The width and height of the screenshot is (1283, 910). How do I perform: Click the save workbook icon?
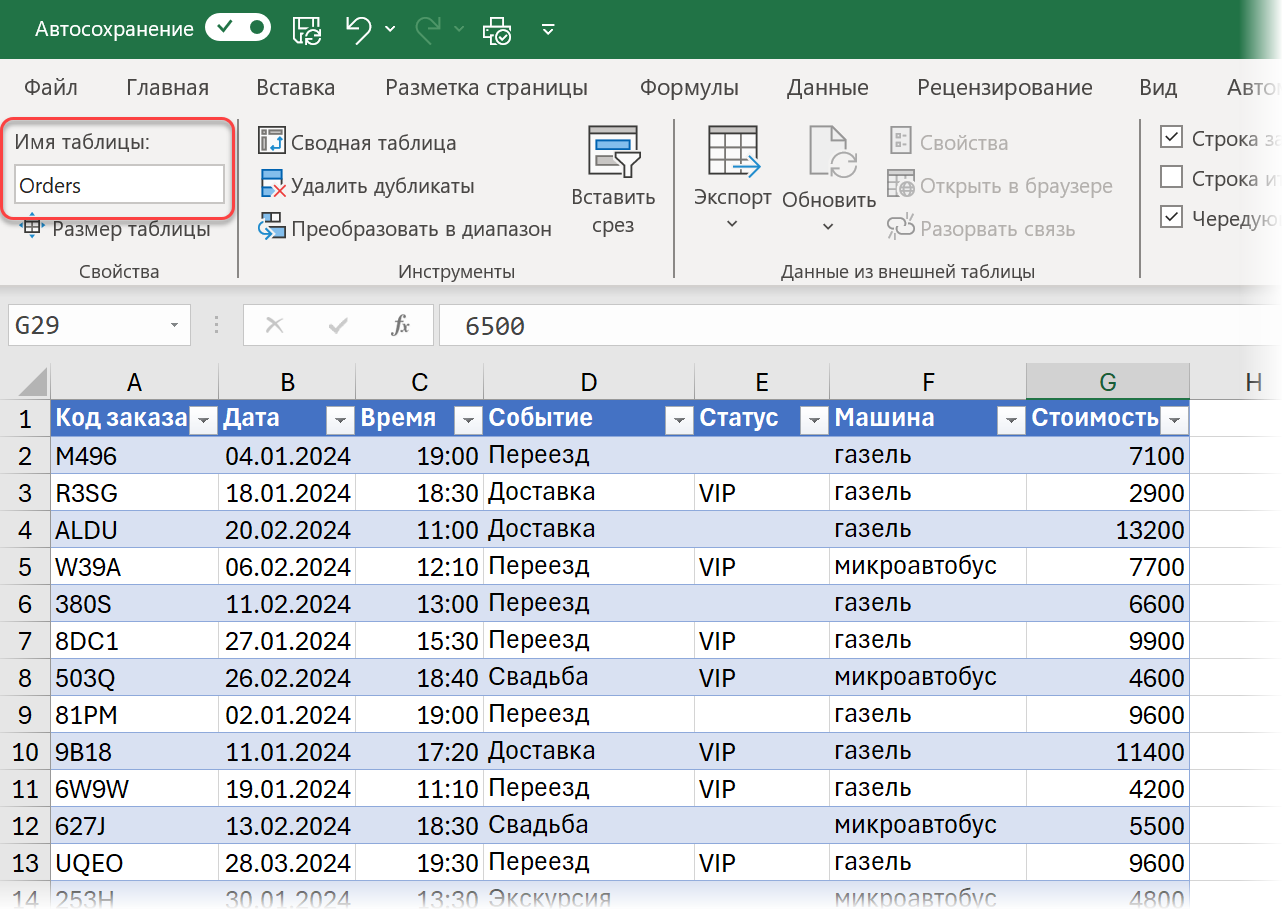point(307,30)
